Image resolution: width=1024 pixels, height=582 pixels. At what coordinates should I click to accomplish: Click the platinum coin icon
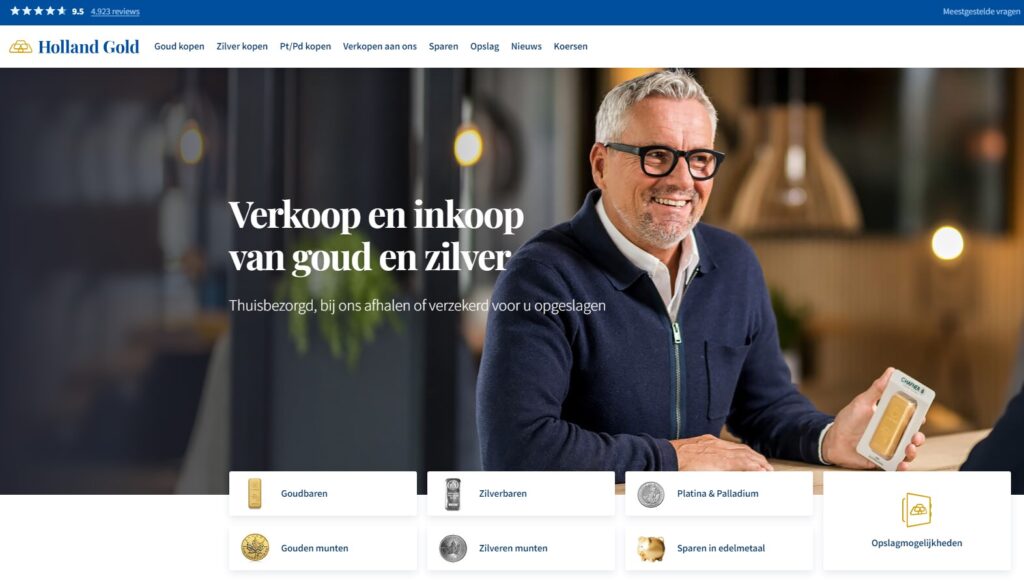tap(650, 494)
